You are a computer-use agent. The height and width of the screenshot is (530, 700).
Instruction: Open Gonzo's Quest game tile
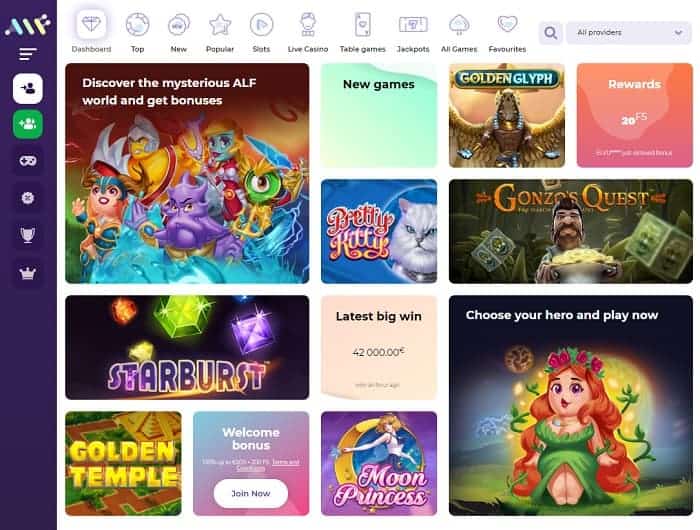click(x=571, y=231)
